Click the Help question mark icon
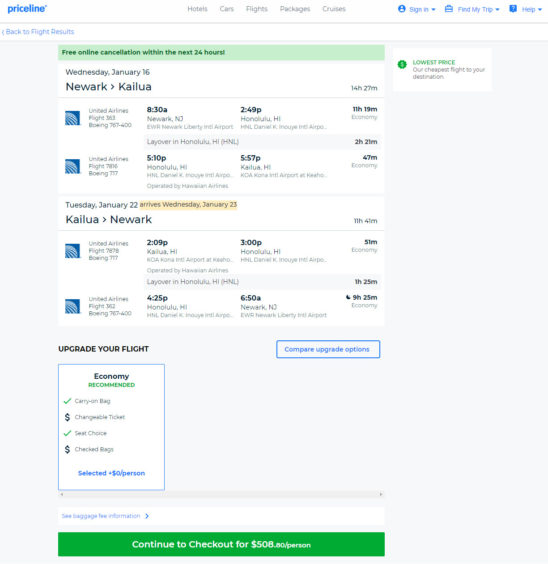The height and width of the screenshot is (564, 548). (513, 9)
